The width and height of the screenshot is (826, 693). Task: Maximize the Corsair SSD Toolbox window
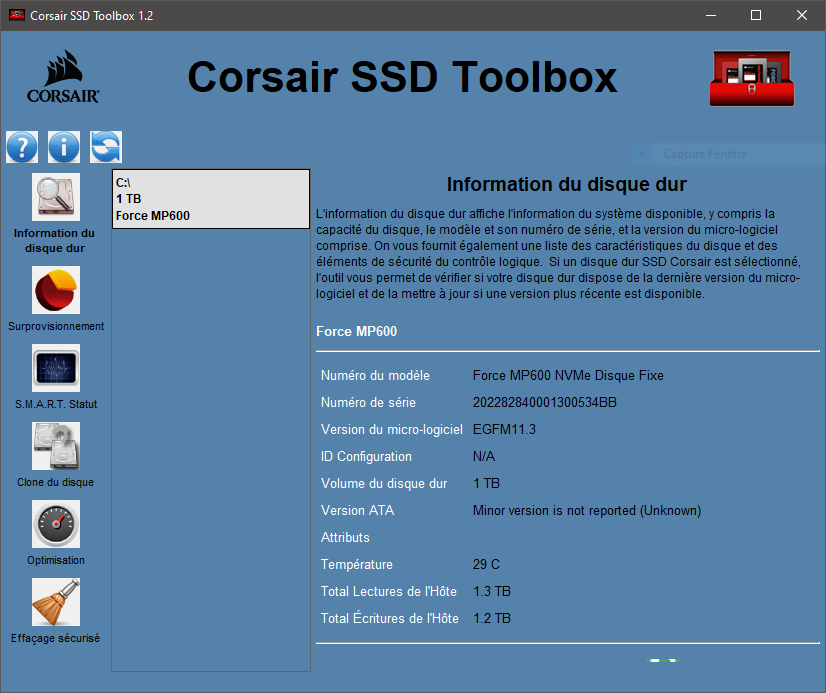(756, 15)
